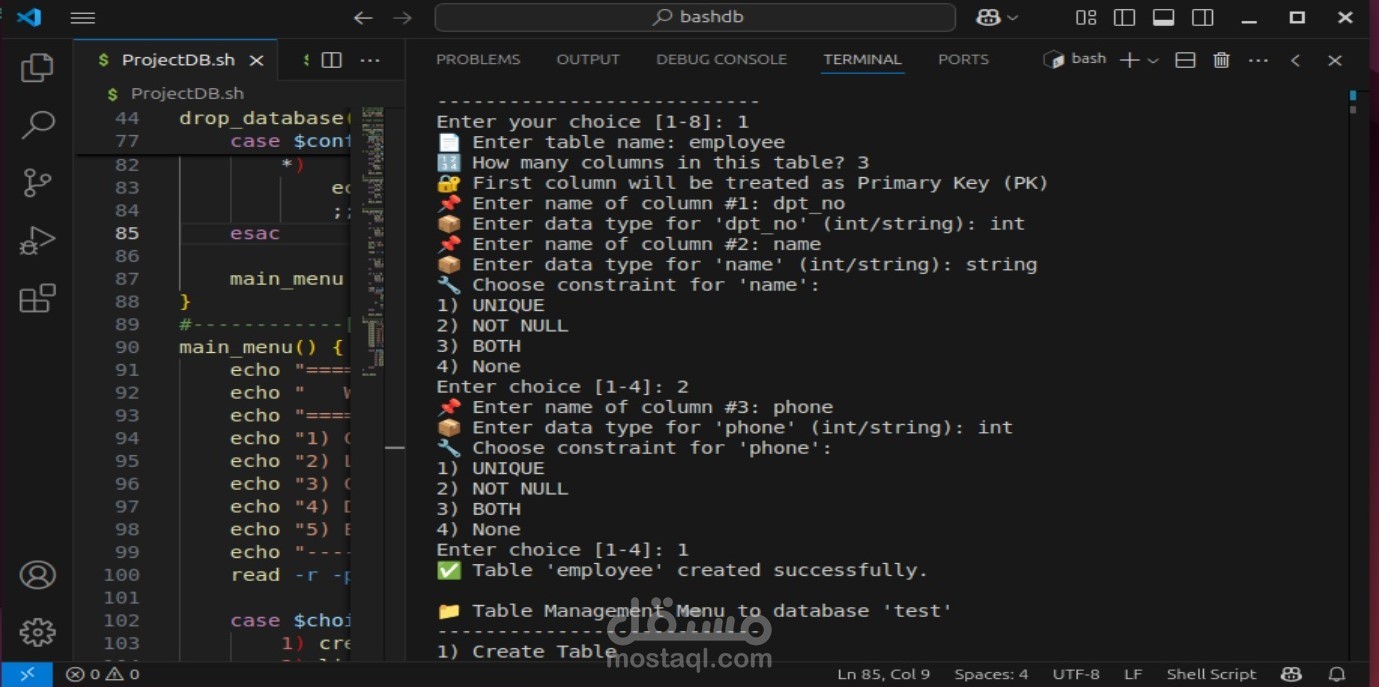Open the editor More Actions menu
Viewport: 1379px width, 687px height.
370,60
